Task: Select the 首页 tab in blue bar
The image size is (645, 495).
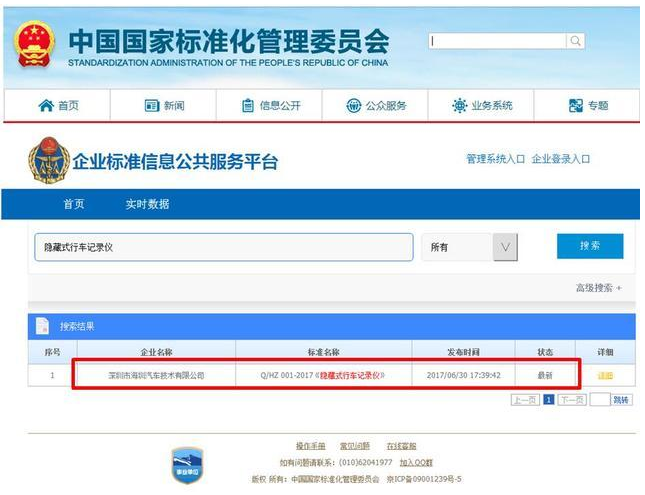Action: [74, 204]
